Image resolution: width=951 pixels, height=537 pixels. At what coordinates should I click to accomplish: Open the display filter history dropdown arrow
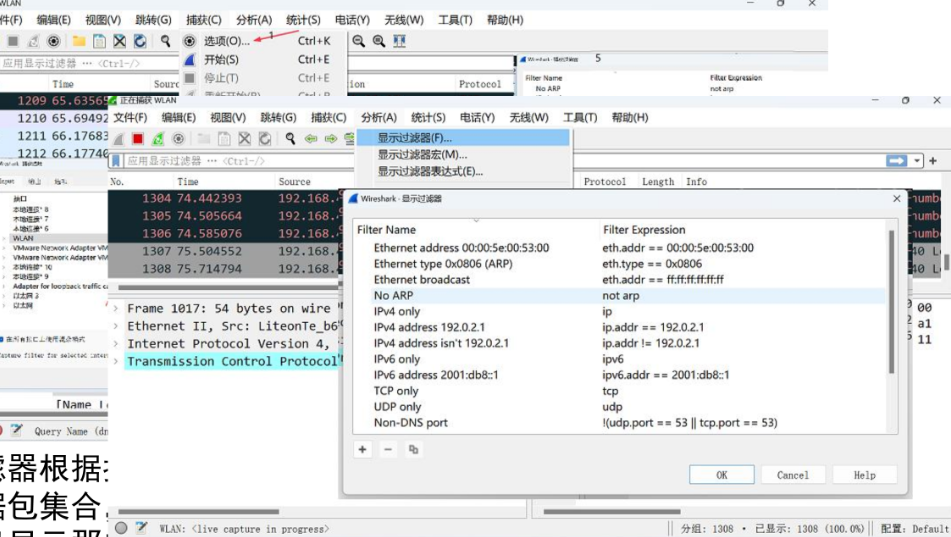[x=918, y=161]
